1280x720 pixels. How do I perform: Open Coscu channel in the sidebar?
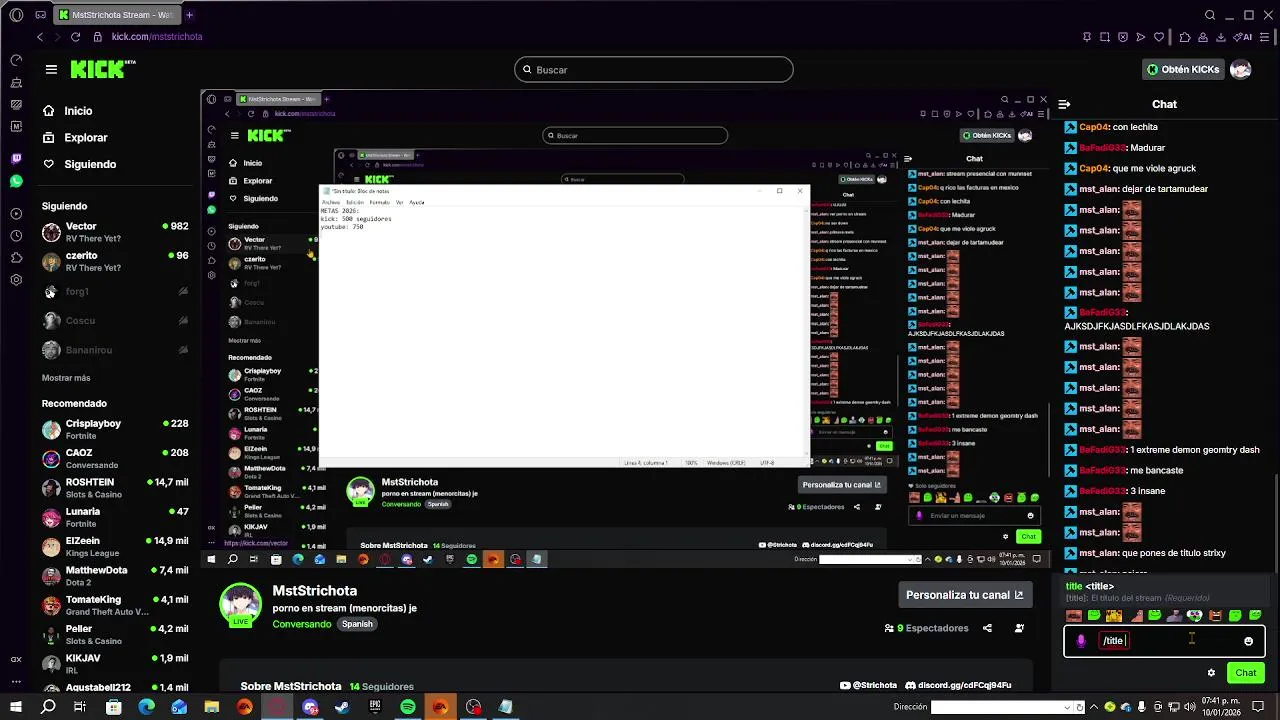click(x=115, y=321)
